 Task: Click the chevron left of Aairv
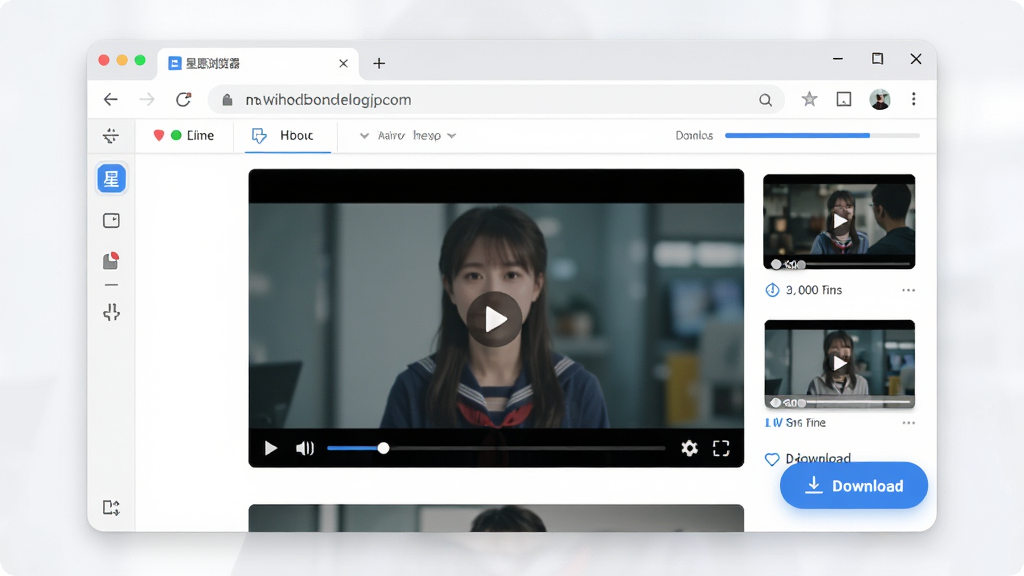364,136
